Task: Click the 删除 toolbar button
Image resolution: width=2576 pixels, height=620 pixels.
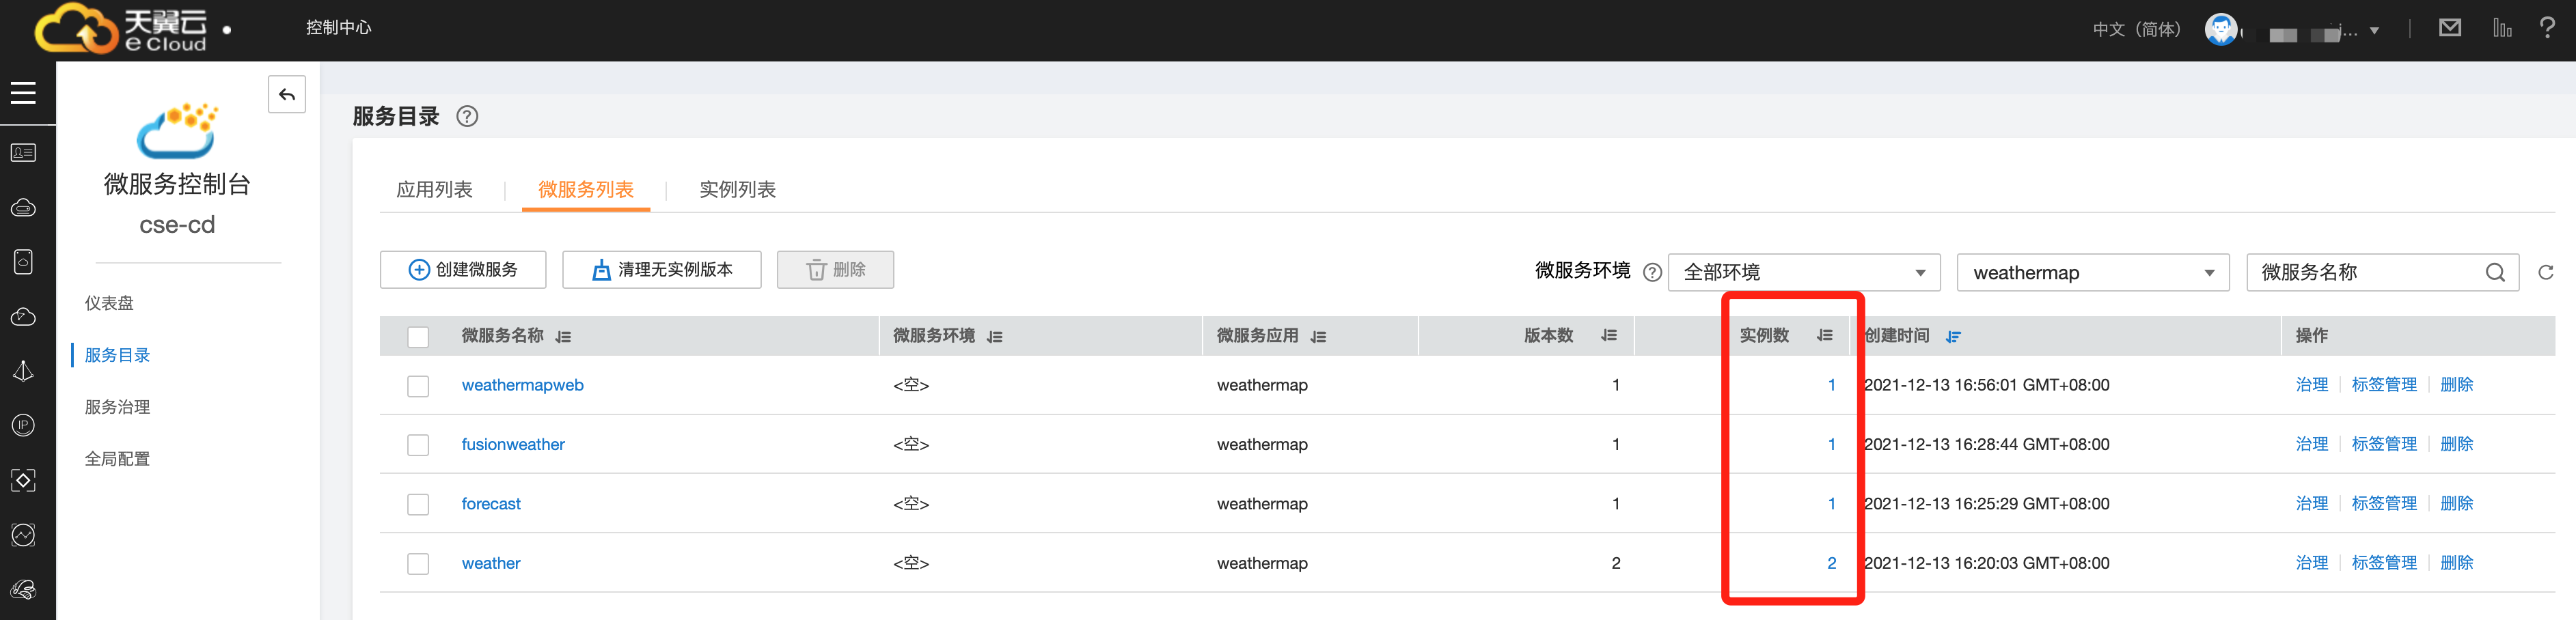Action: pos(835,270)
